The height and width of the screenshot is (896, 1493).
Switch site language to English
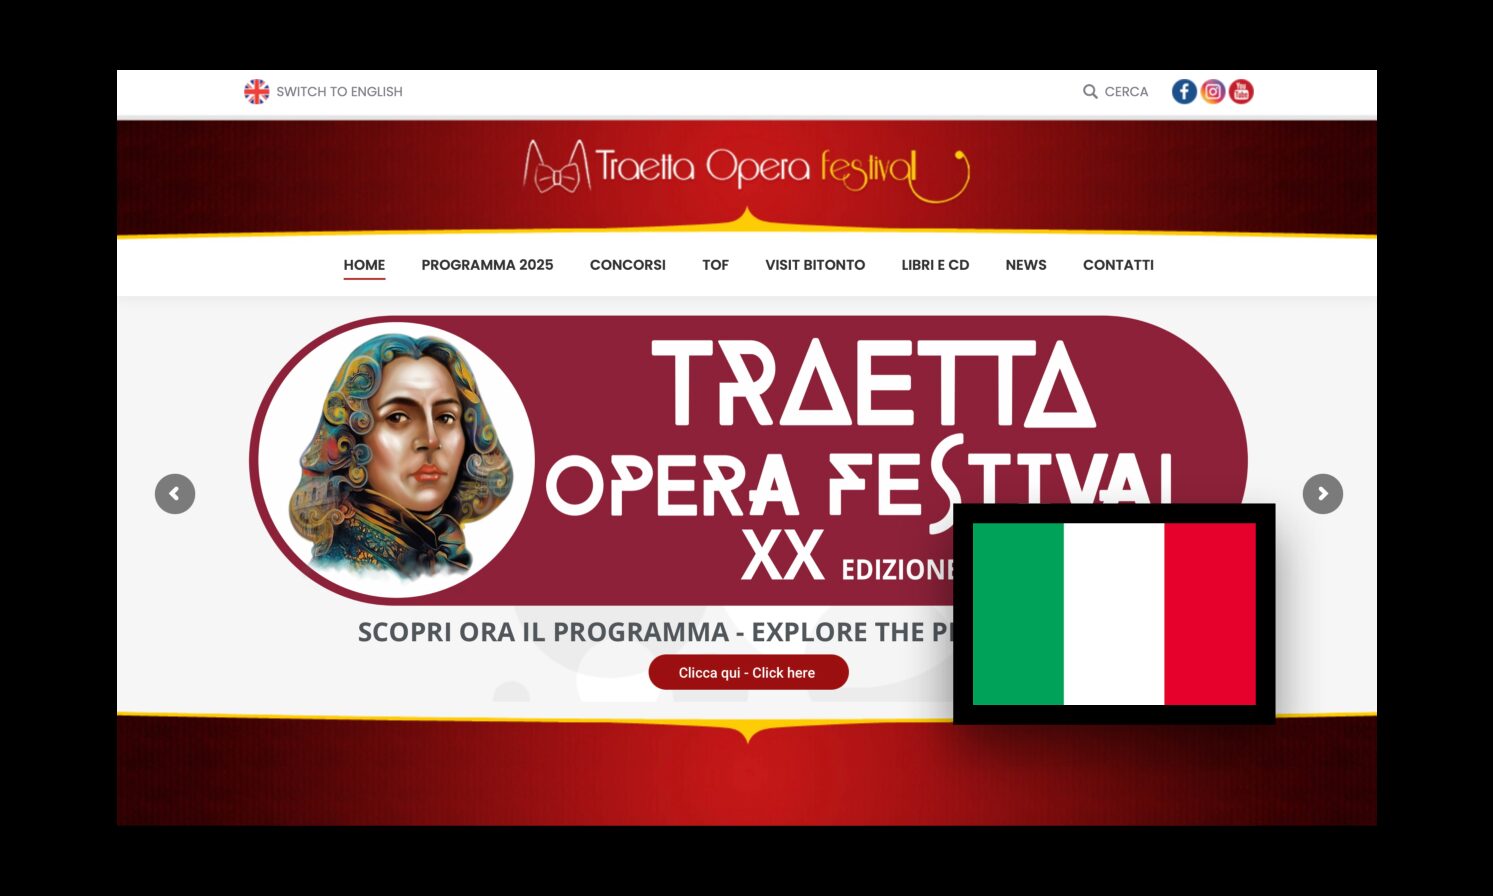(x=339, y=92)
